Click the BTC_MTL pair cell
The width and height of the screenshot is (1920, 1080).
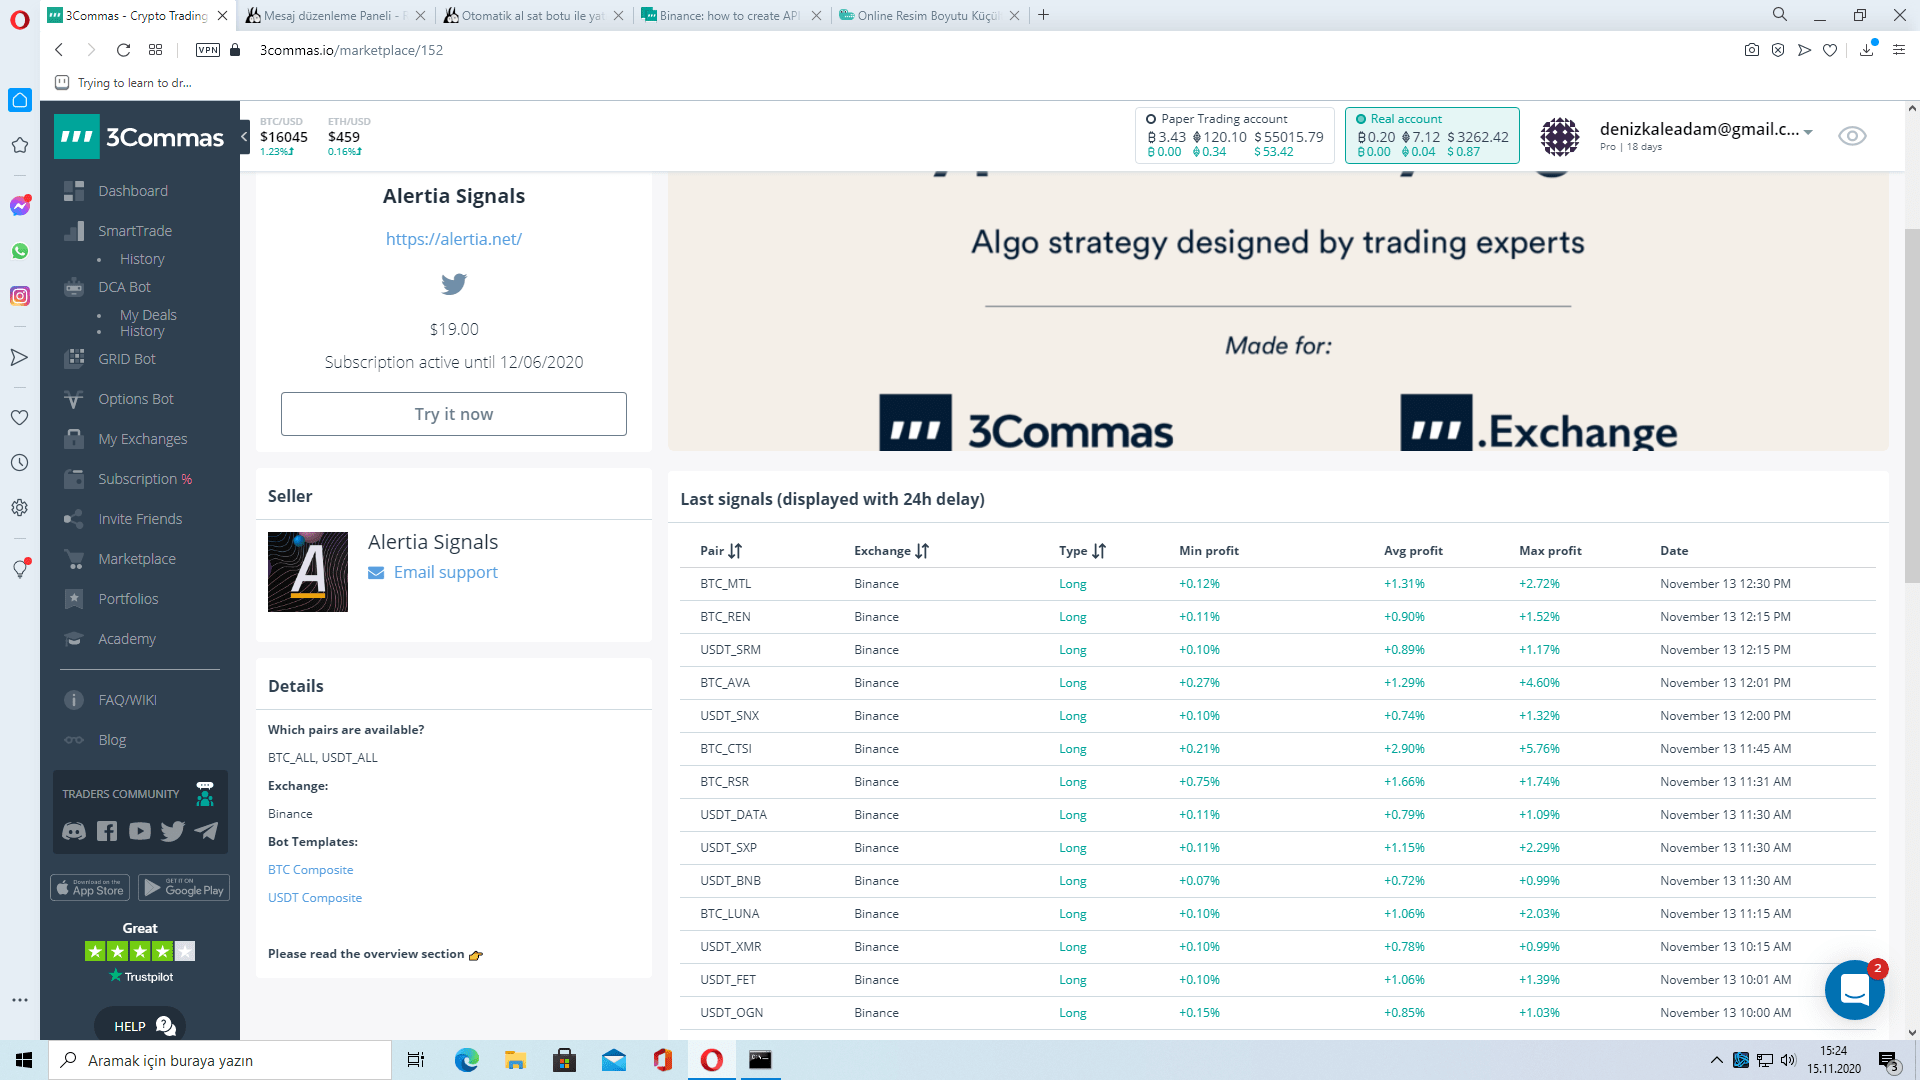[x=725, y=584]
